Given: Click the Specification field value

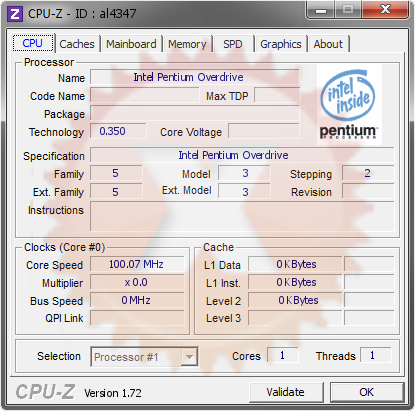Looking at the screenshot, I should (242, 155).
